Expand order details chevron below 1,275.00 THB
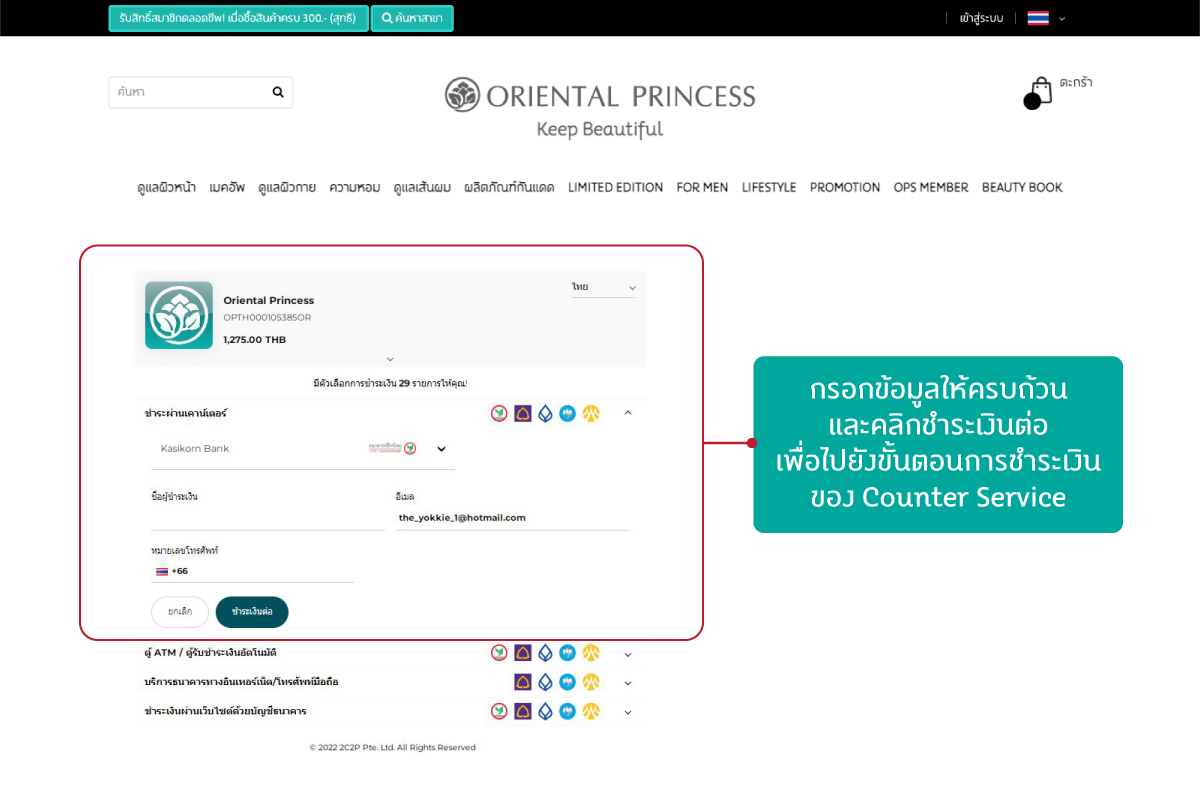This screenshot has width=1200, height=800. tap(390, 359)
